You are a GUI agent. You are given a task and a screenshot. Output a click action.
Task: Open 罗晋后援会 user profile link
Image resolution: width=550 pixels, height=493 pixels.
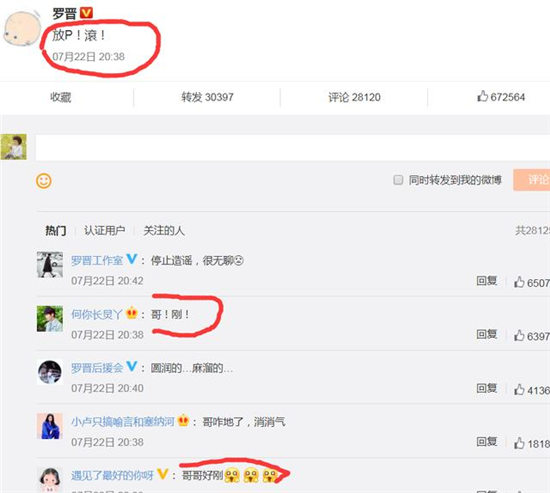click(97, 368)
